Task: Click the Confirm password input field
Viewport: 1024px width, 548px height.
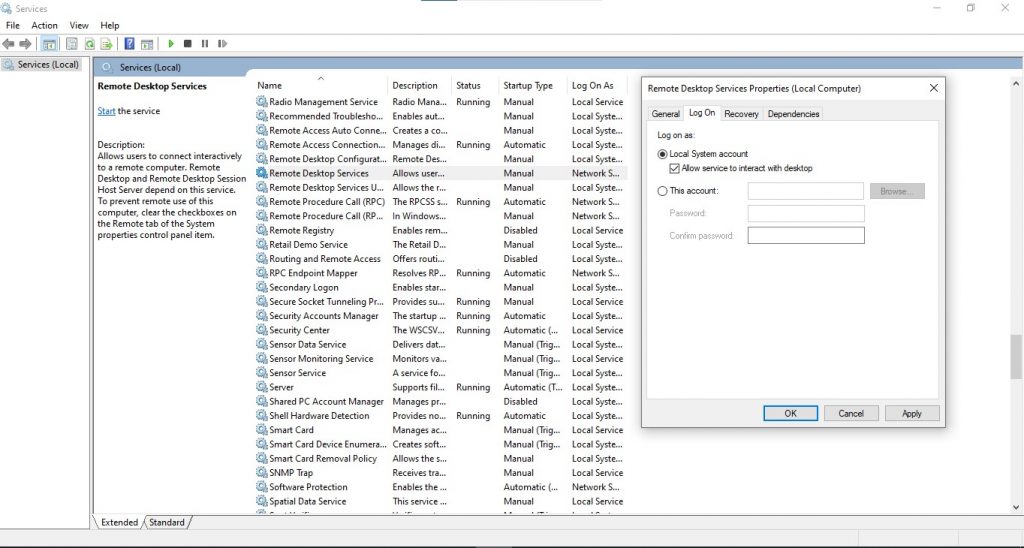Action: point(806,235)
